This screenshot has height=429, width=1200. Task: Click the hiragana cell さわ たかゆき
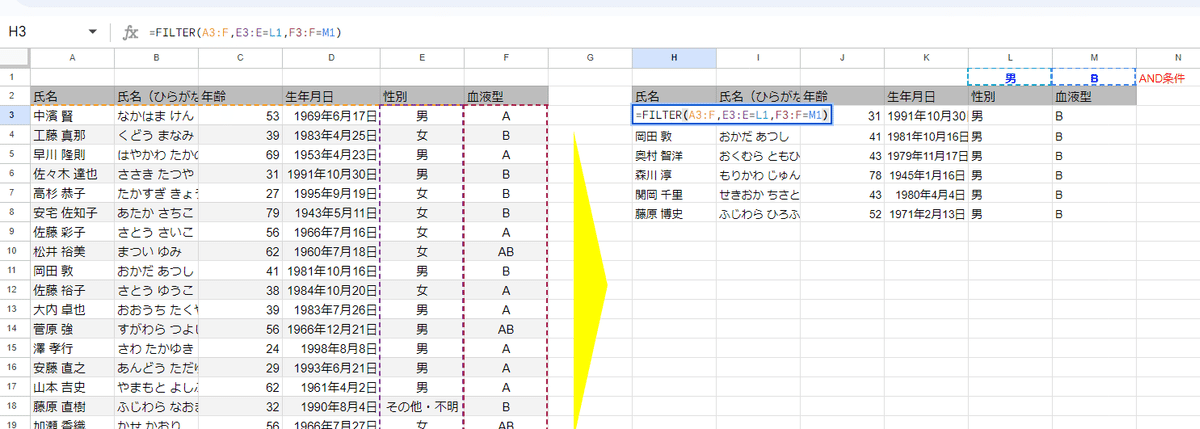(x=157, y=348)
